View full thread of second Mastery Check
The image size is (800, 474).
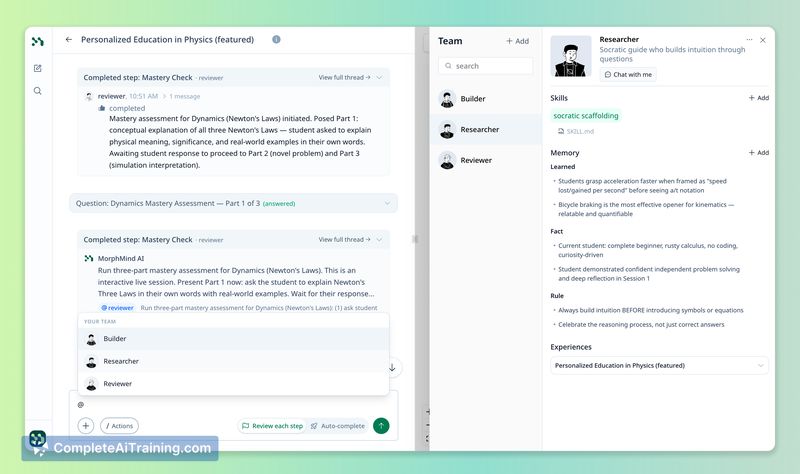point(344,239)
